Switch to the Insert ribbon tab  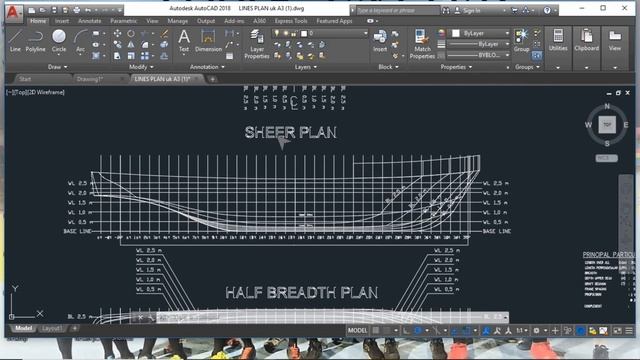coord(62,21)
